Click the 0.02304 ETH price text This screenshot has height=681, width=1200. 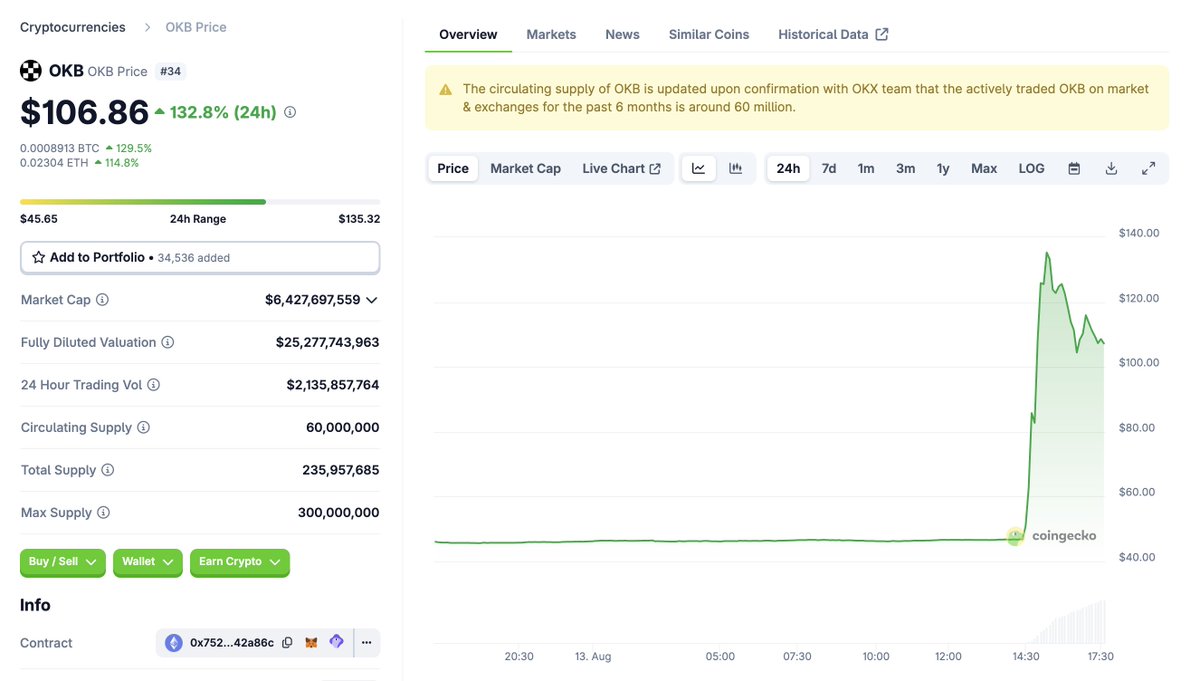click(54, 162)
